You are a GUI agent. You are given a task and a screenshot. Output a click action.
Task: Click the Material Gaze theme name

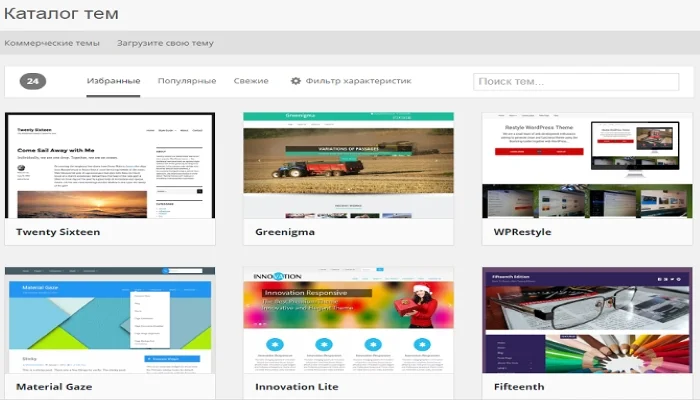pos(54,387)
